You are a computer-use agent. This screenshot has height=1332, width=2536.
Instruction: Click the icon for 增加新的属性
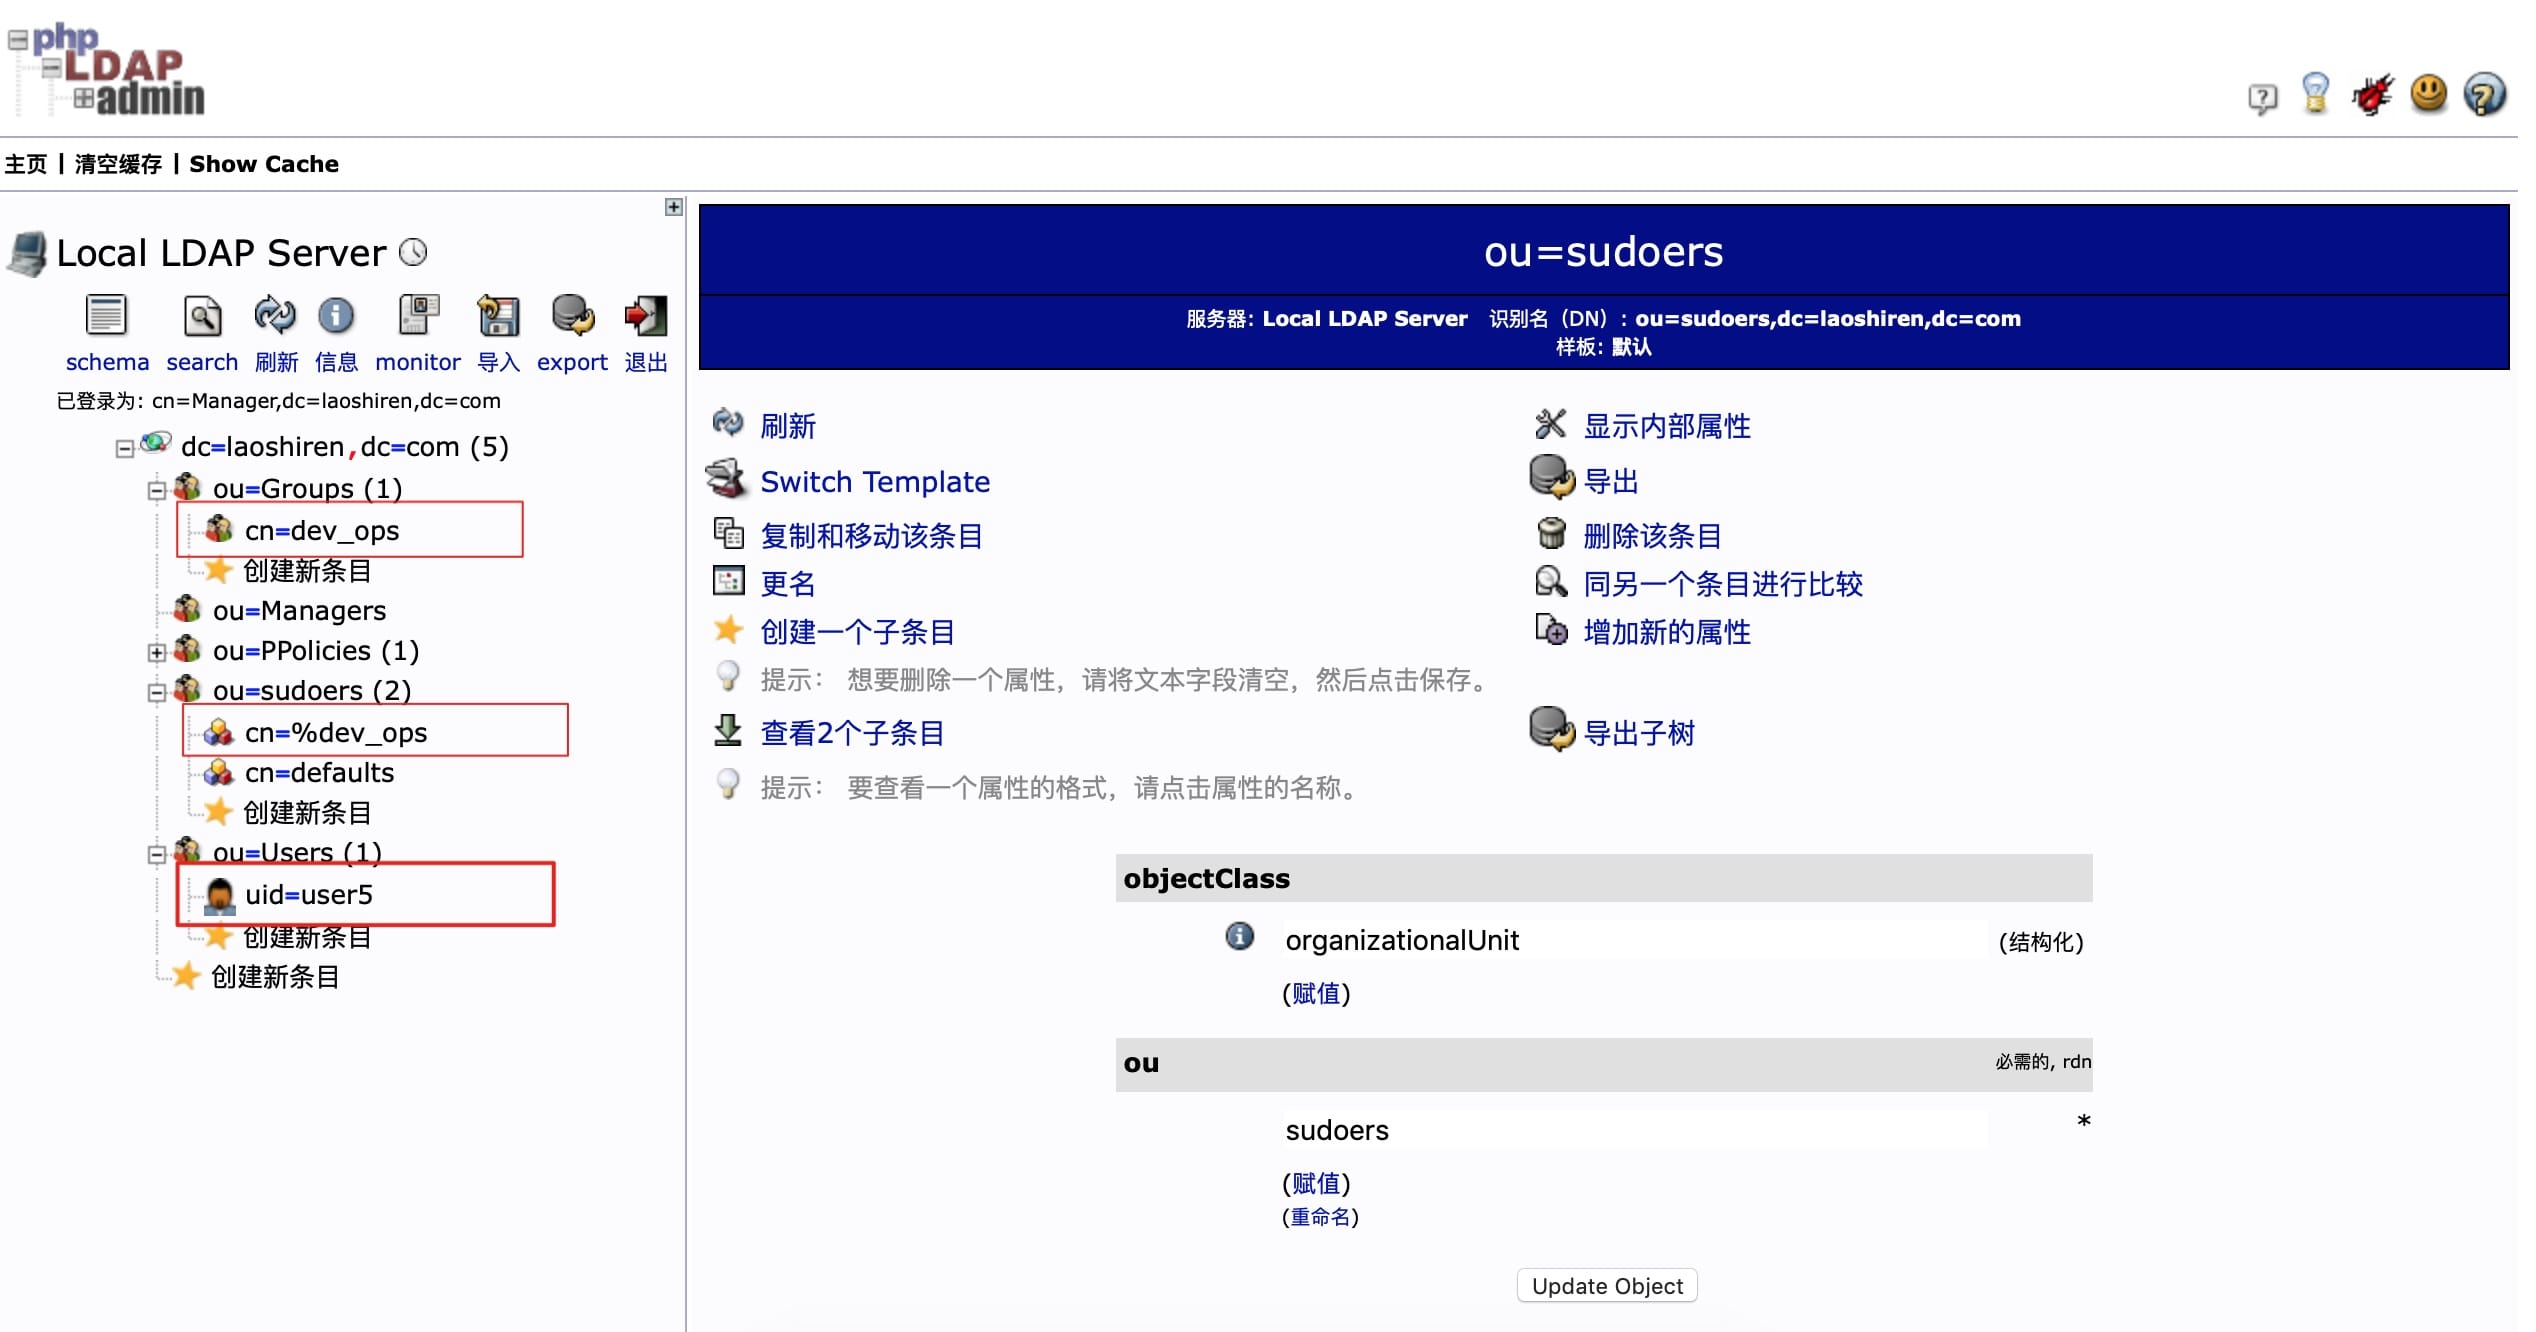click(1551, 630)
